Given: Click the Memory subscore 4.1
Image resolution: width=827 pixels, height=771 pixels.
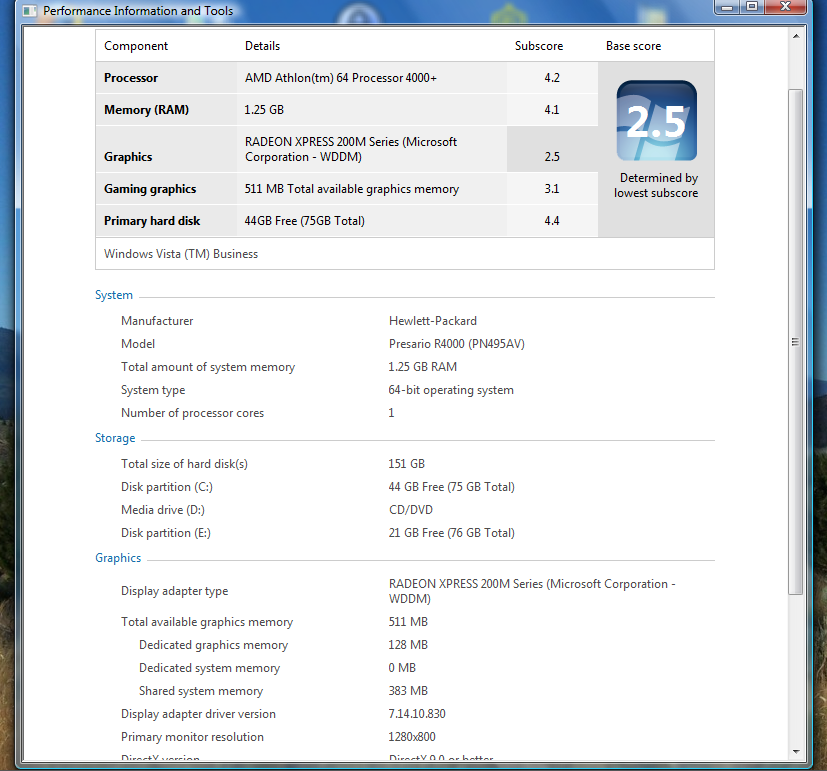Looking at the screenshot, I should [x=552, y=110].
